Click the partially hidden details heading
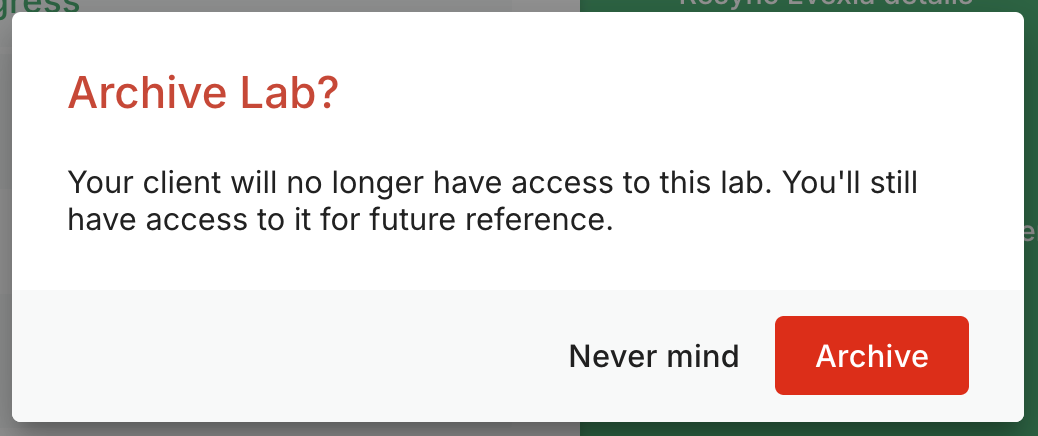Image resolution: width=1038 pixels, height=436 pixels. (825, 4)
